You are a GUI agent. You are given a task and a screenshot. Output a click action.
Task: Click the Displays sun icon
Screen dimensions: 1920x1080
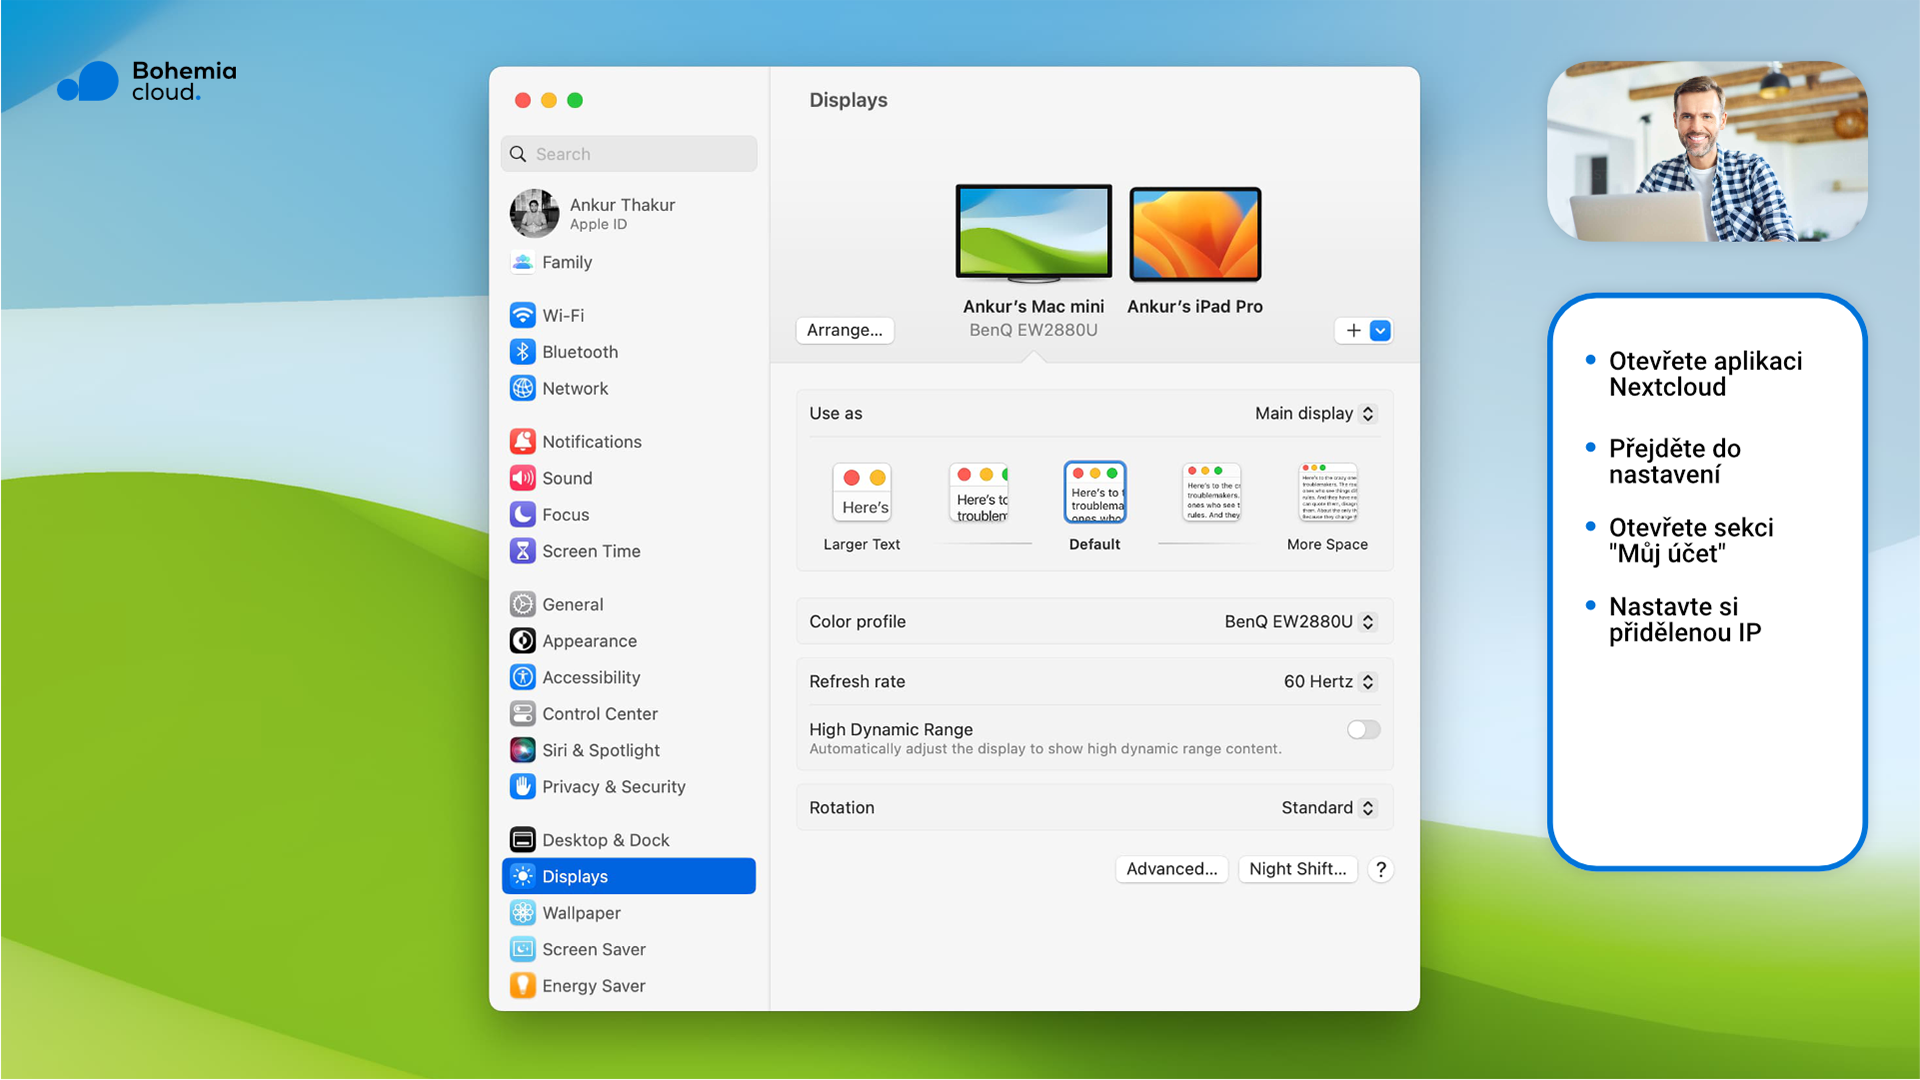click(x=522, y=876)
